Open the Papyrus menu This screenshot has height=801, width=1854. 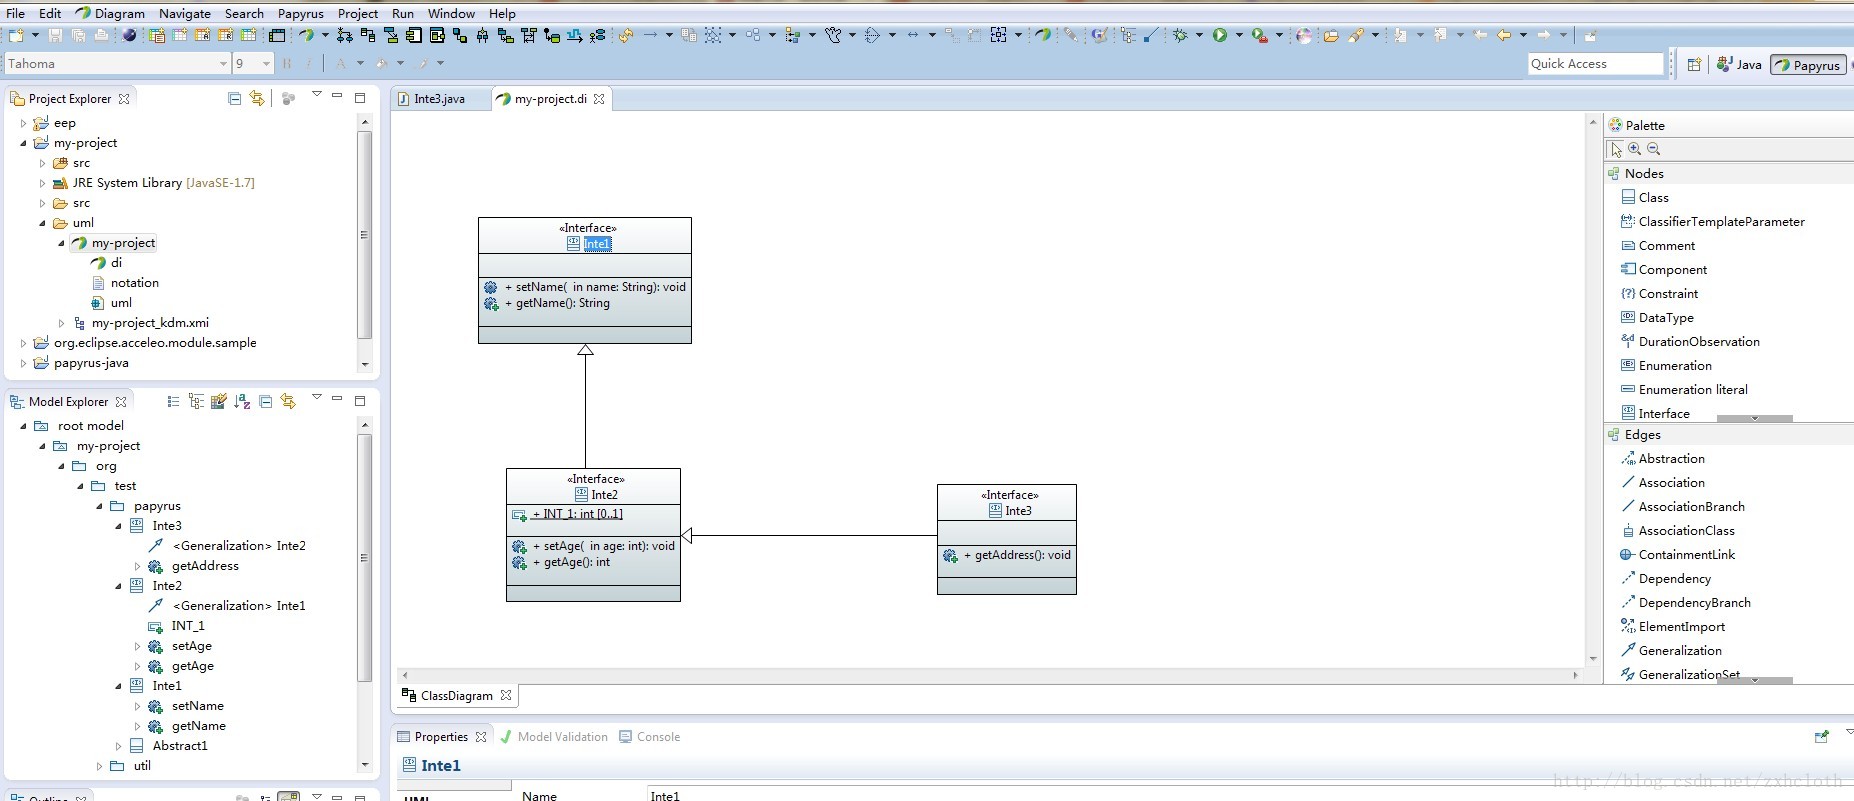(301, 13)
